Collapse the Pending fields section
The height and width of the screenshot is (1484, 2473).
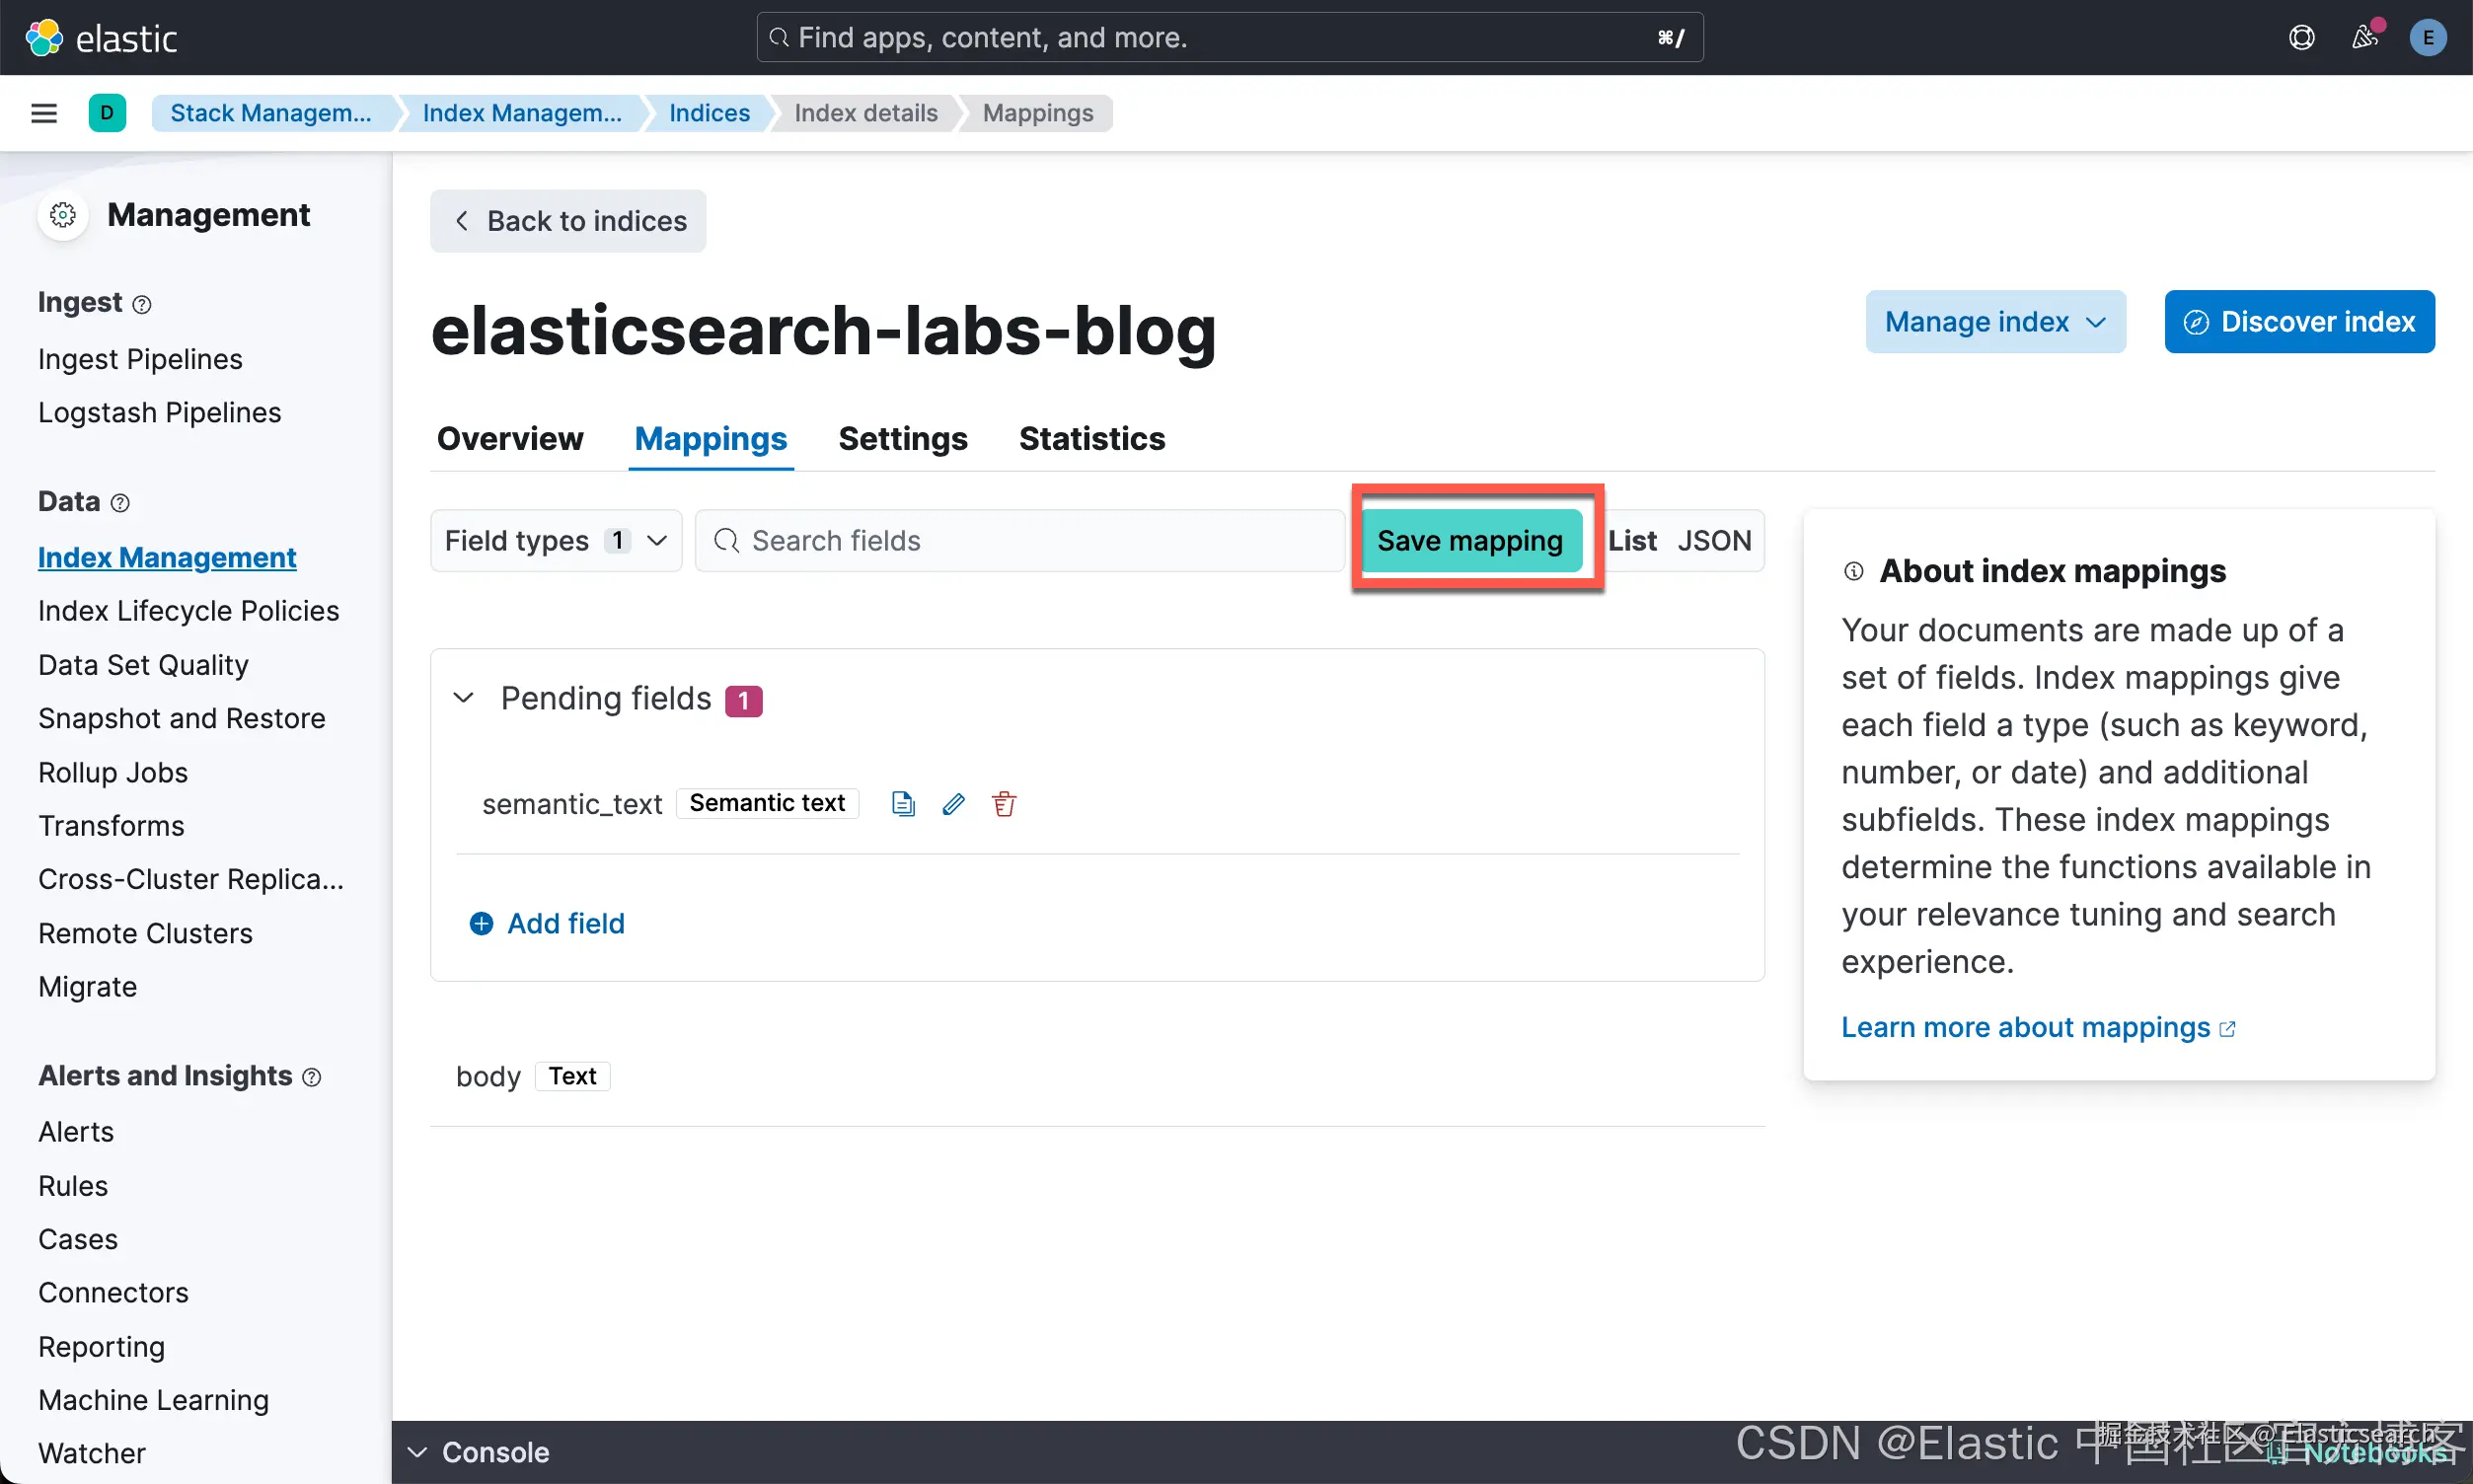(463, 698)
